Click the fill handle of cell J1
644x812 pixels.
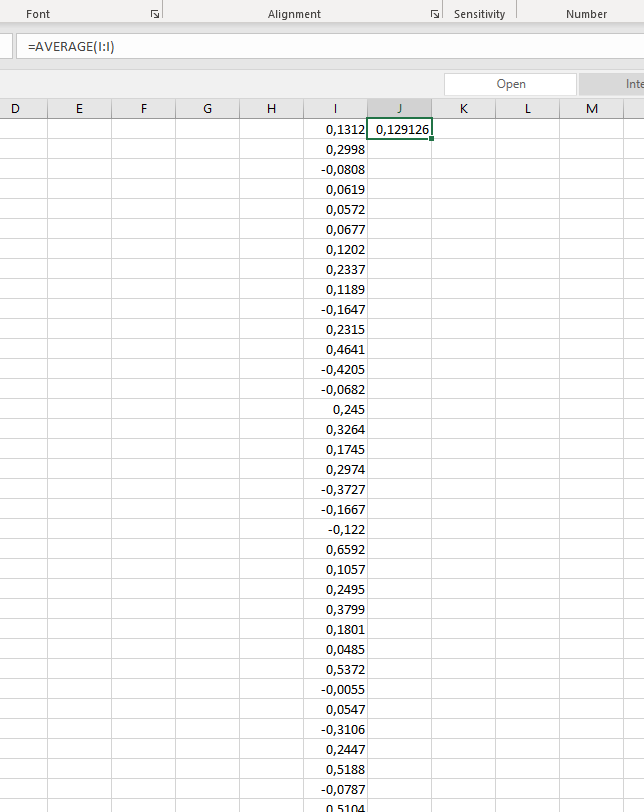[431, 139]
